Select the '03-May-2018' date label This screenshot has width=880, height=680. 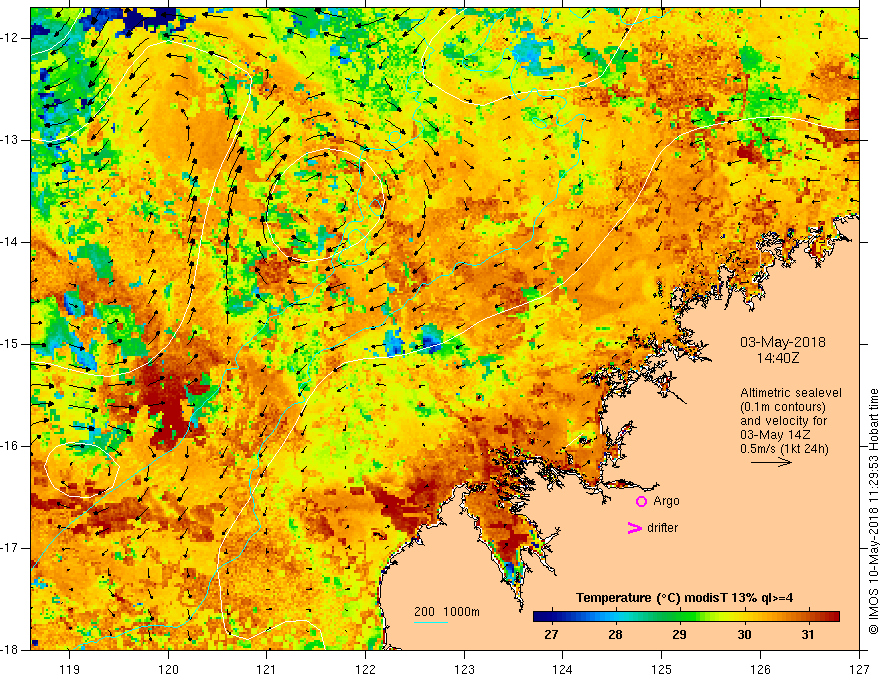pos(783,342)
